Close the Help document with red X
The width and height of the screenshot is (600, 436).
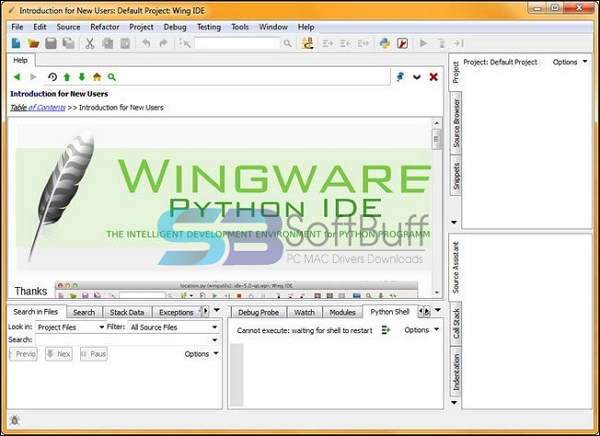pyautogui.click(x=434, y=77)
